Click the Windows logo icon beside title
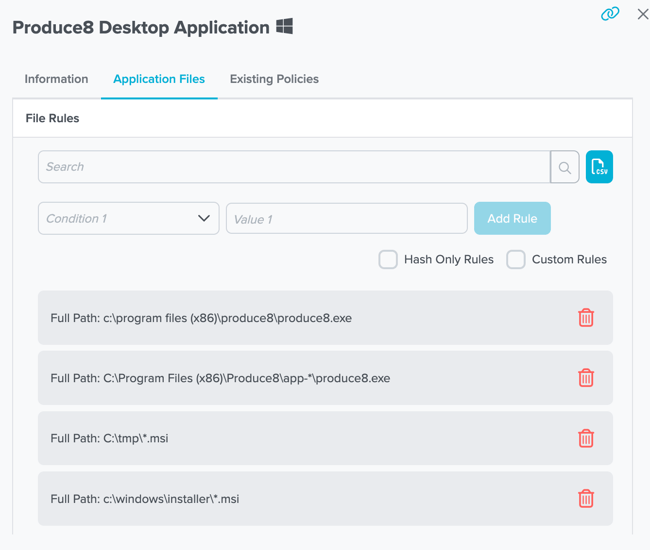The height and width of the screenshot is (550, 650). coord(285,27)
